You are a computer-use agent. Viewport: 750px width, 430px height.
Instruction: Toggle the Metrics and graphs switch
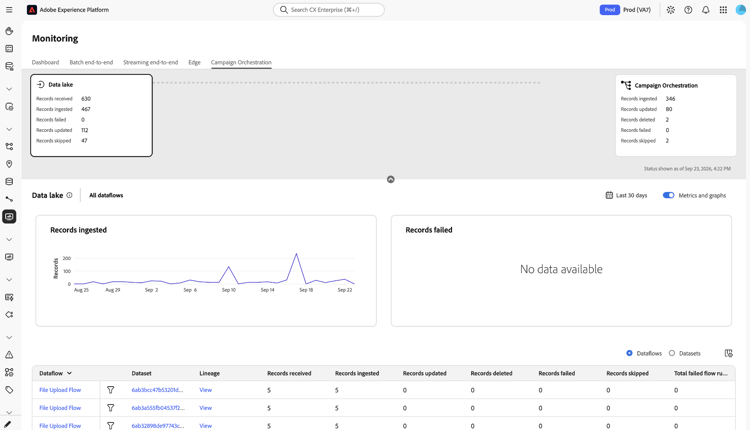668,195
